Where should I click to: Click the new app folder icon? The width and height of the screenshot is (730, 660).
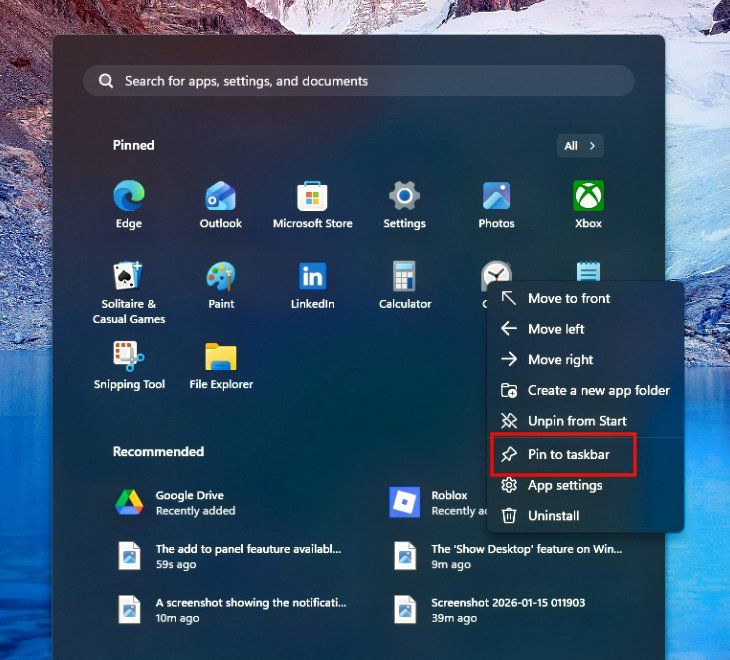tap(509, 390)
